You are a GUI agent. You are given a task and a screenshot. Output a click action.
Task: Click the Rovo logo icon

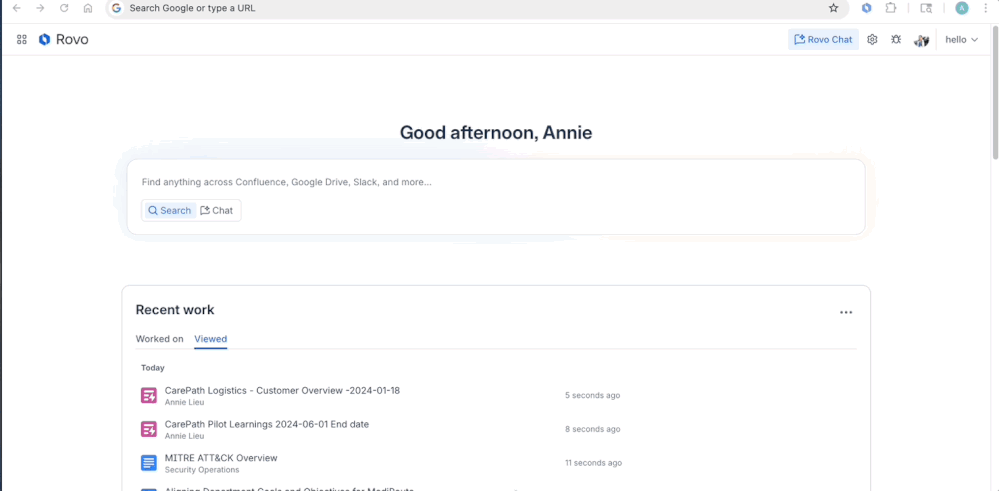[x=44, y=40]
